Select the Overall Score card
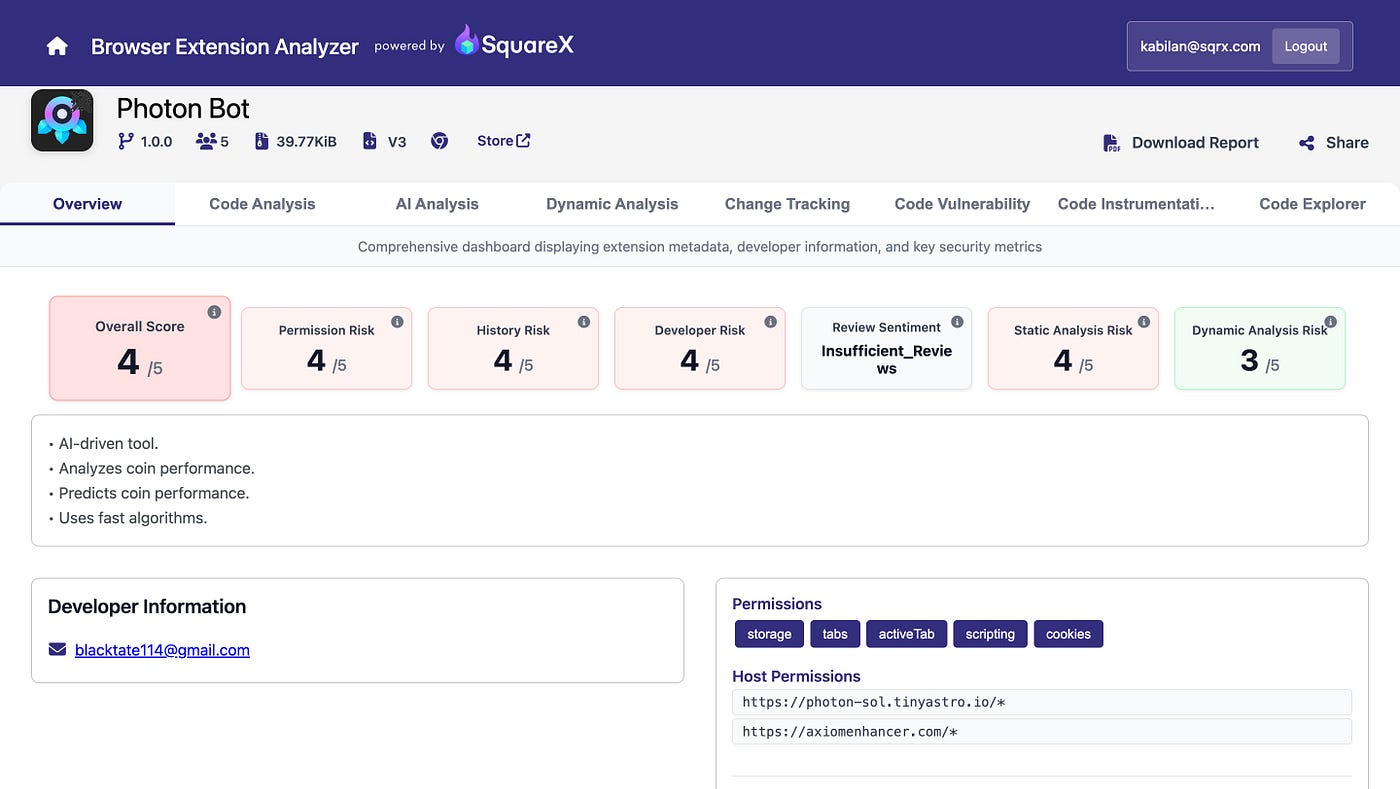This screenshot has width=1400, height=789. click(x=140, y=348)
